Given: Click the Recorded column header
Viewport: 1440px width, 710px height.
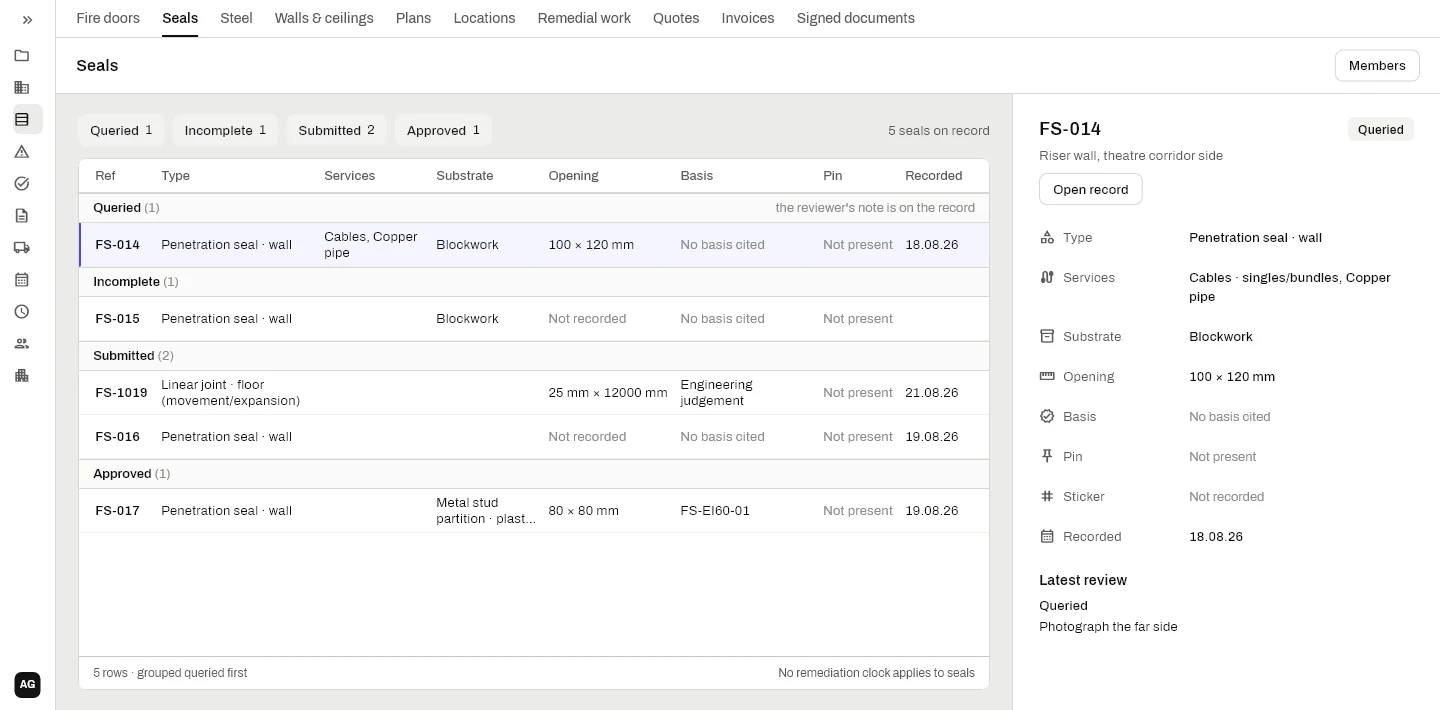Looking at the screenshot, I should coord(934,176).
